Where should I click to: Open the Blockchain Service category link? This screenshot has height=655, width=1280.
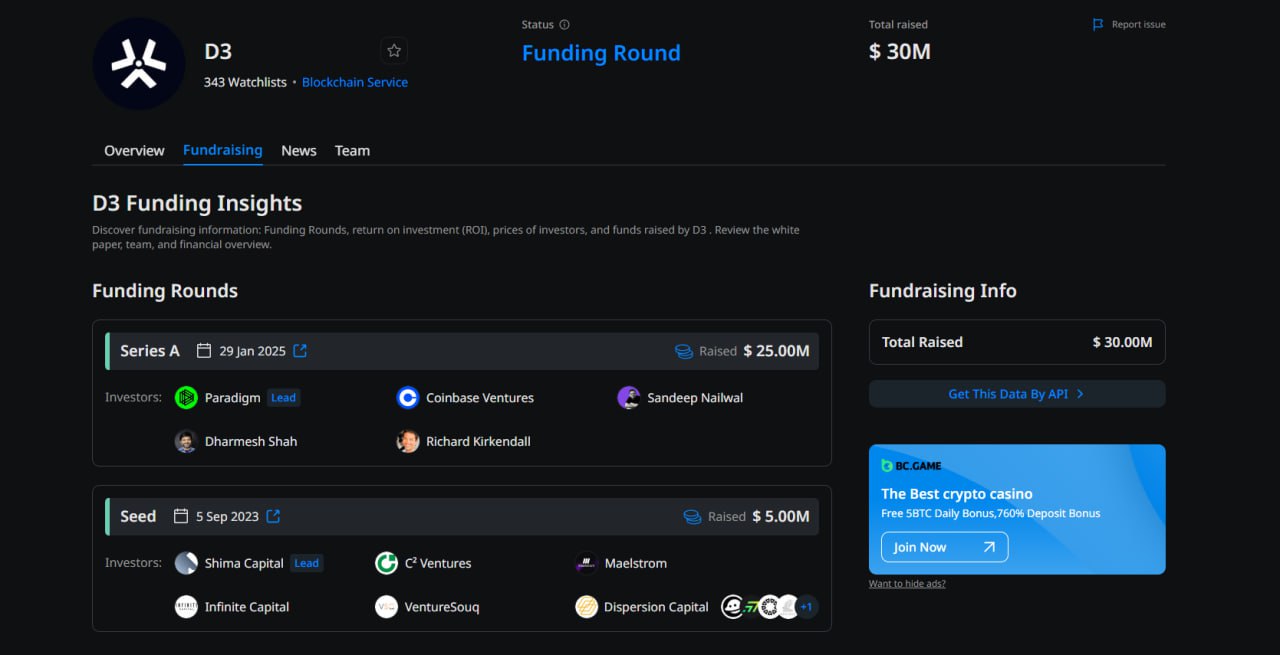pos(355,82)
